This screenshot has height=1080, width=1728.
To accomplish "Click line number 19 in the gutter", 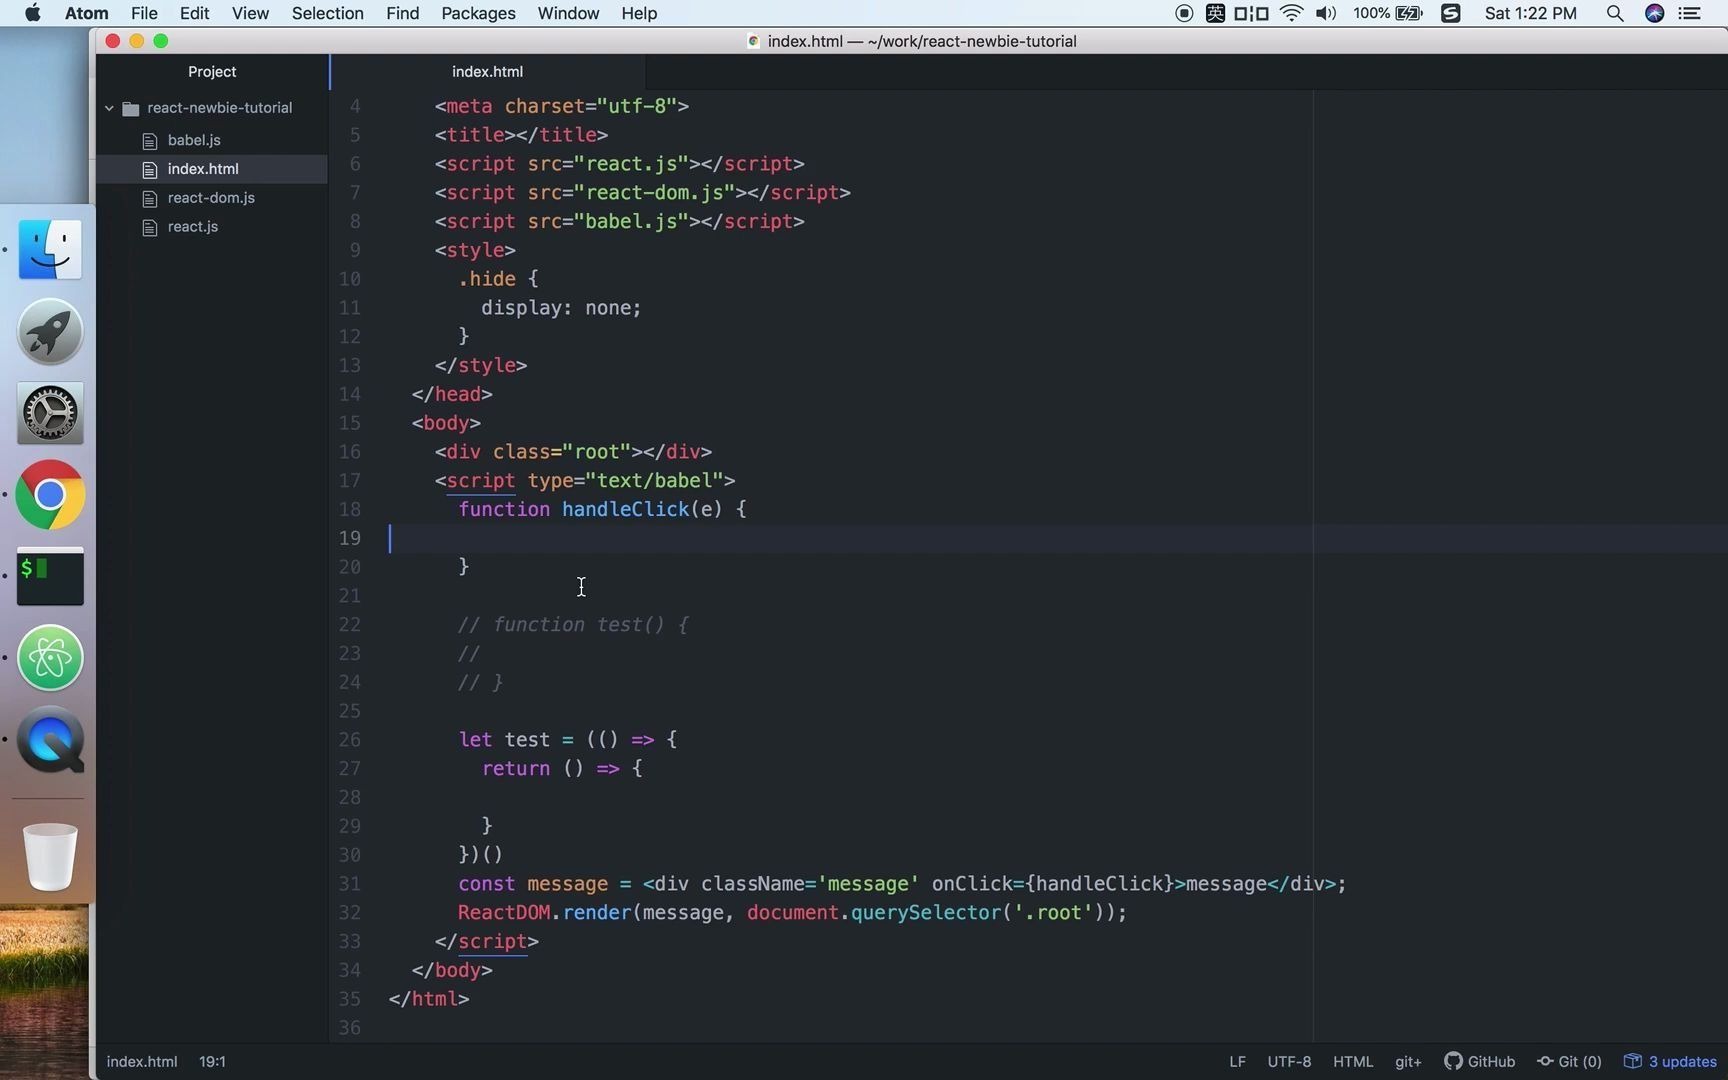I will [349, 538].
